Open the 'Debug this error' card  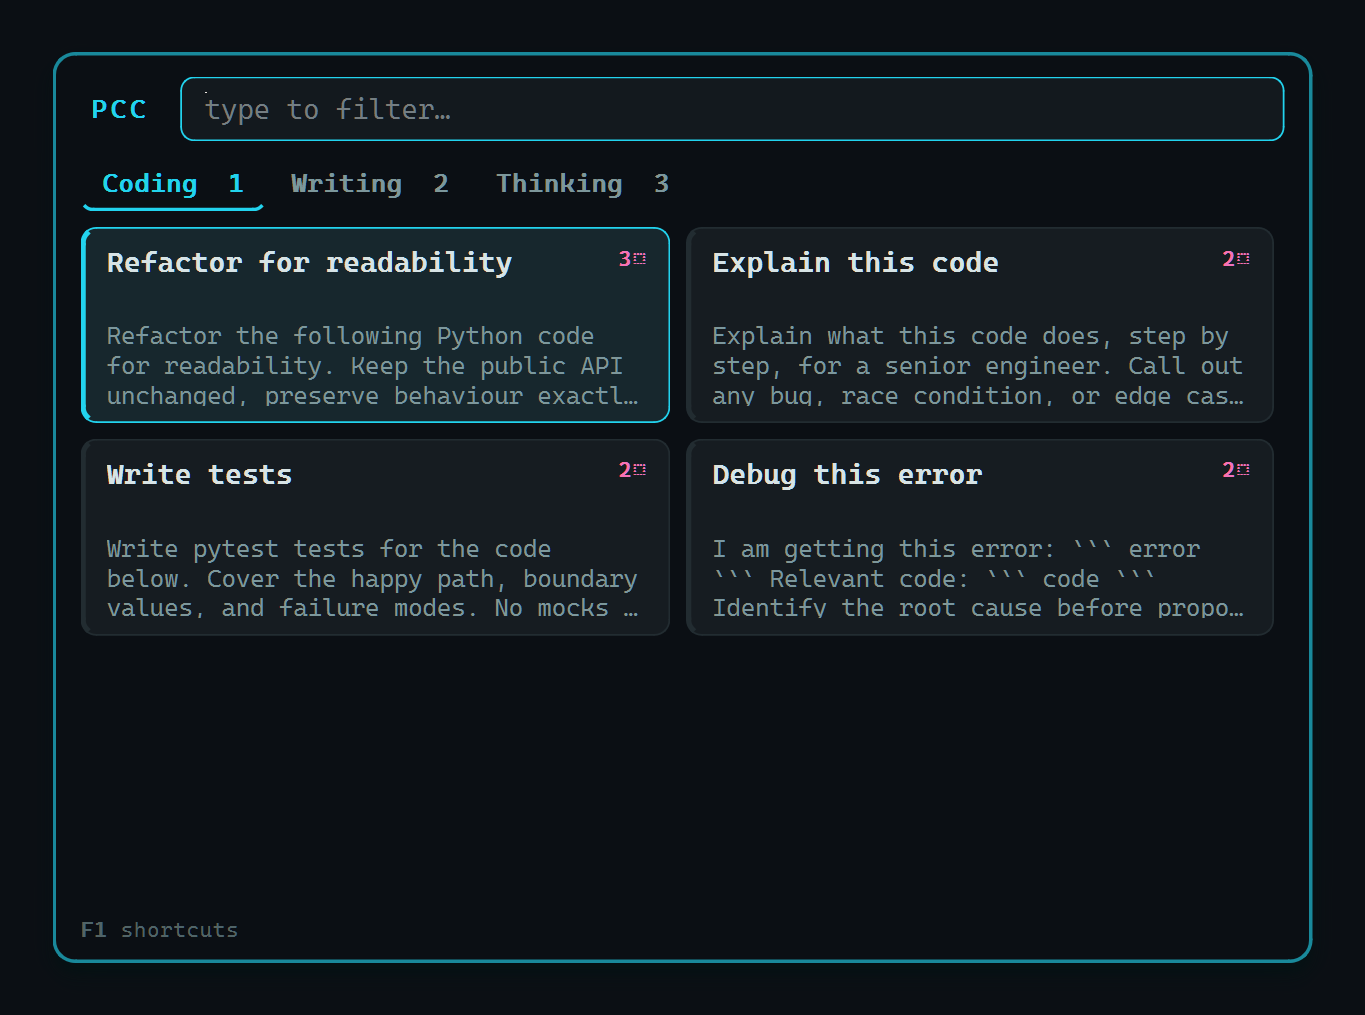(x=980, y=537)
